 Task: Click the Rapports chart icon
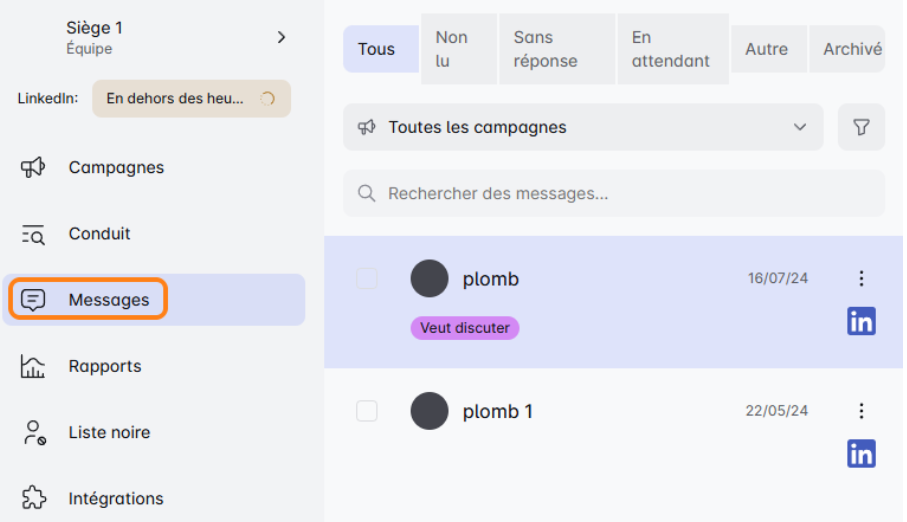click(33, 366)
